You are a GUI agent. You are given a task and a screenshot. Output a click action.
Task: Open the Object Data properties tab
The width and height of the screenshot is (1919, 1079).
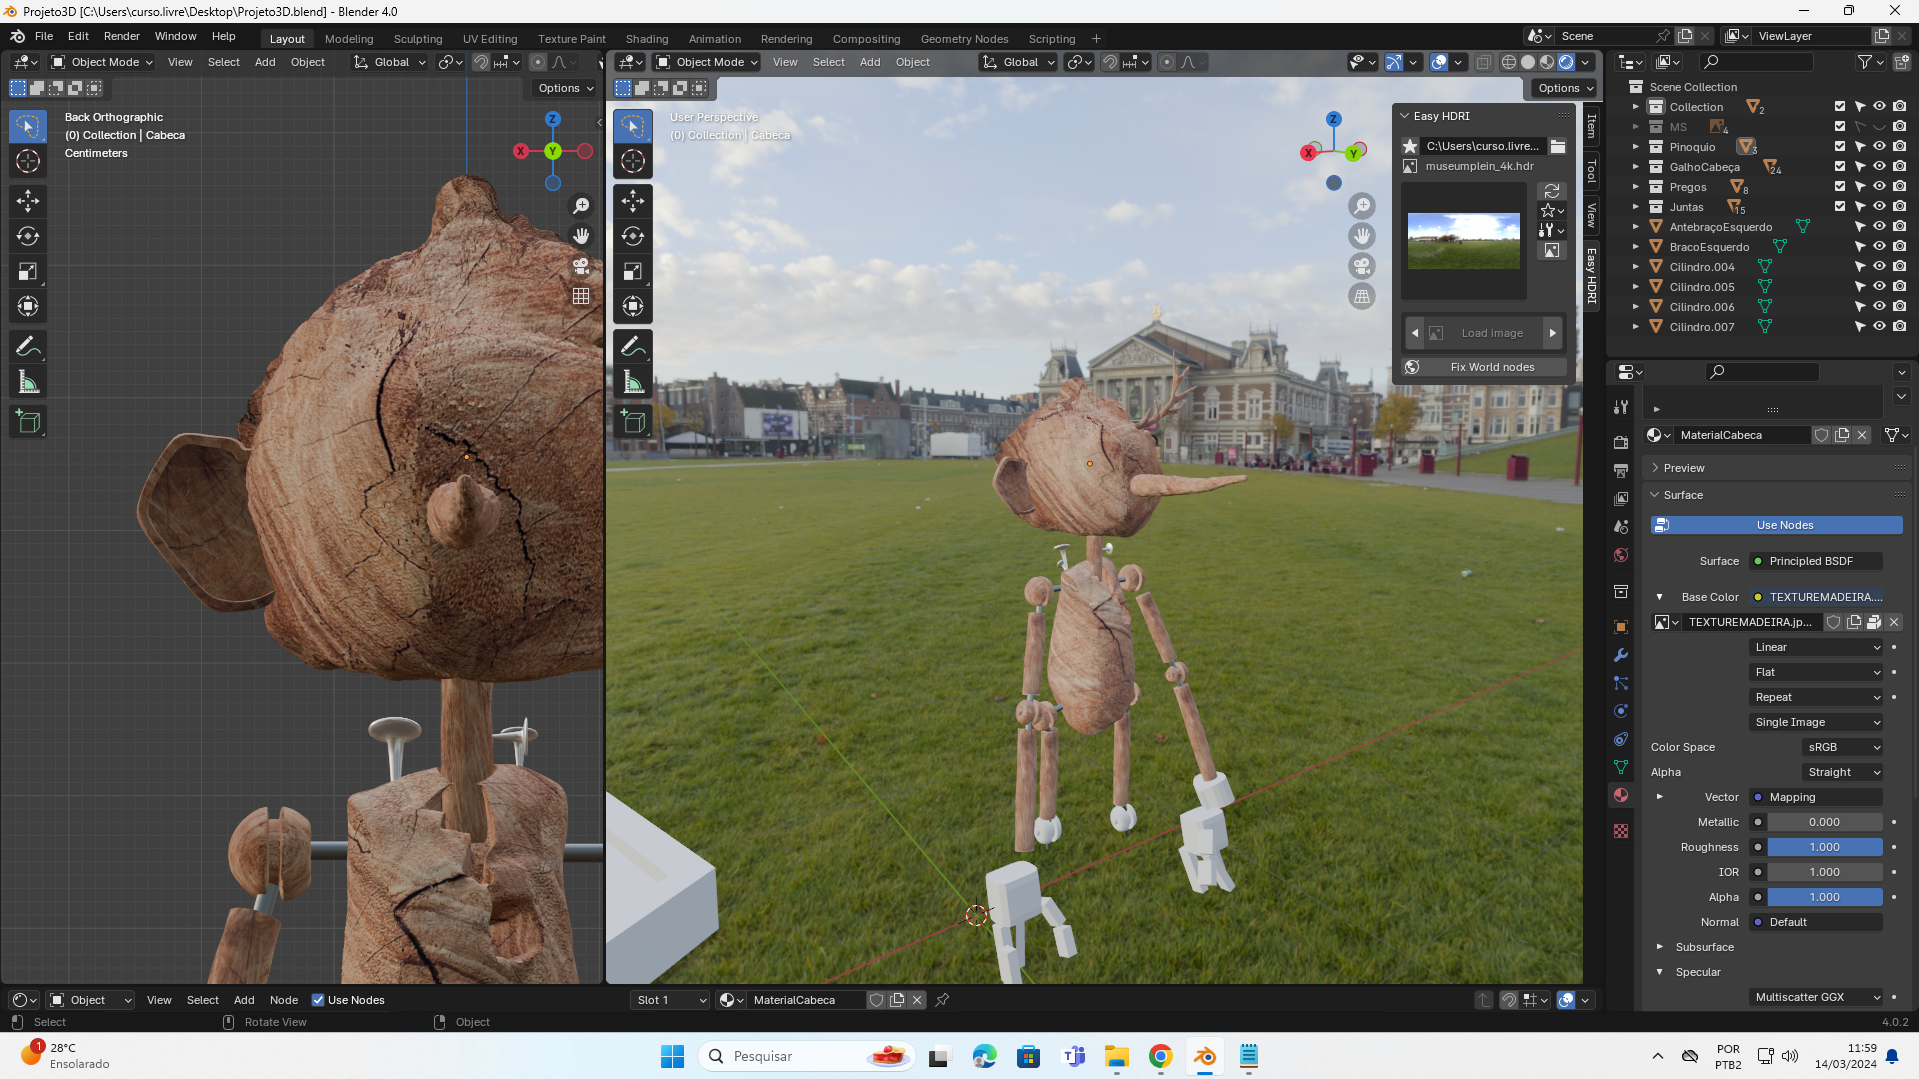[1621, 767]
